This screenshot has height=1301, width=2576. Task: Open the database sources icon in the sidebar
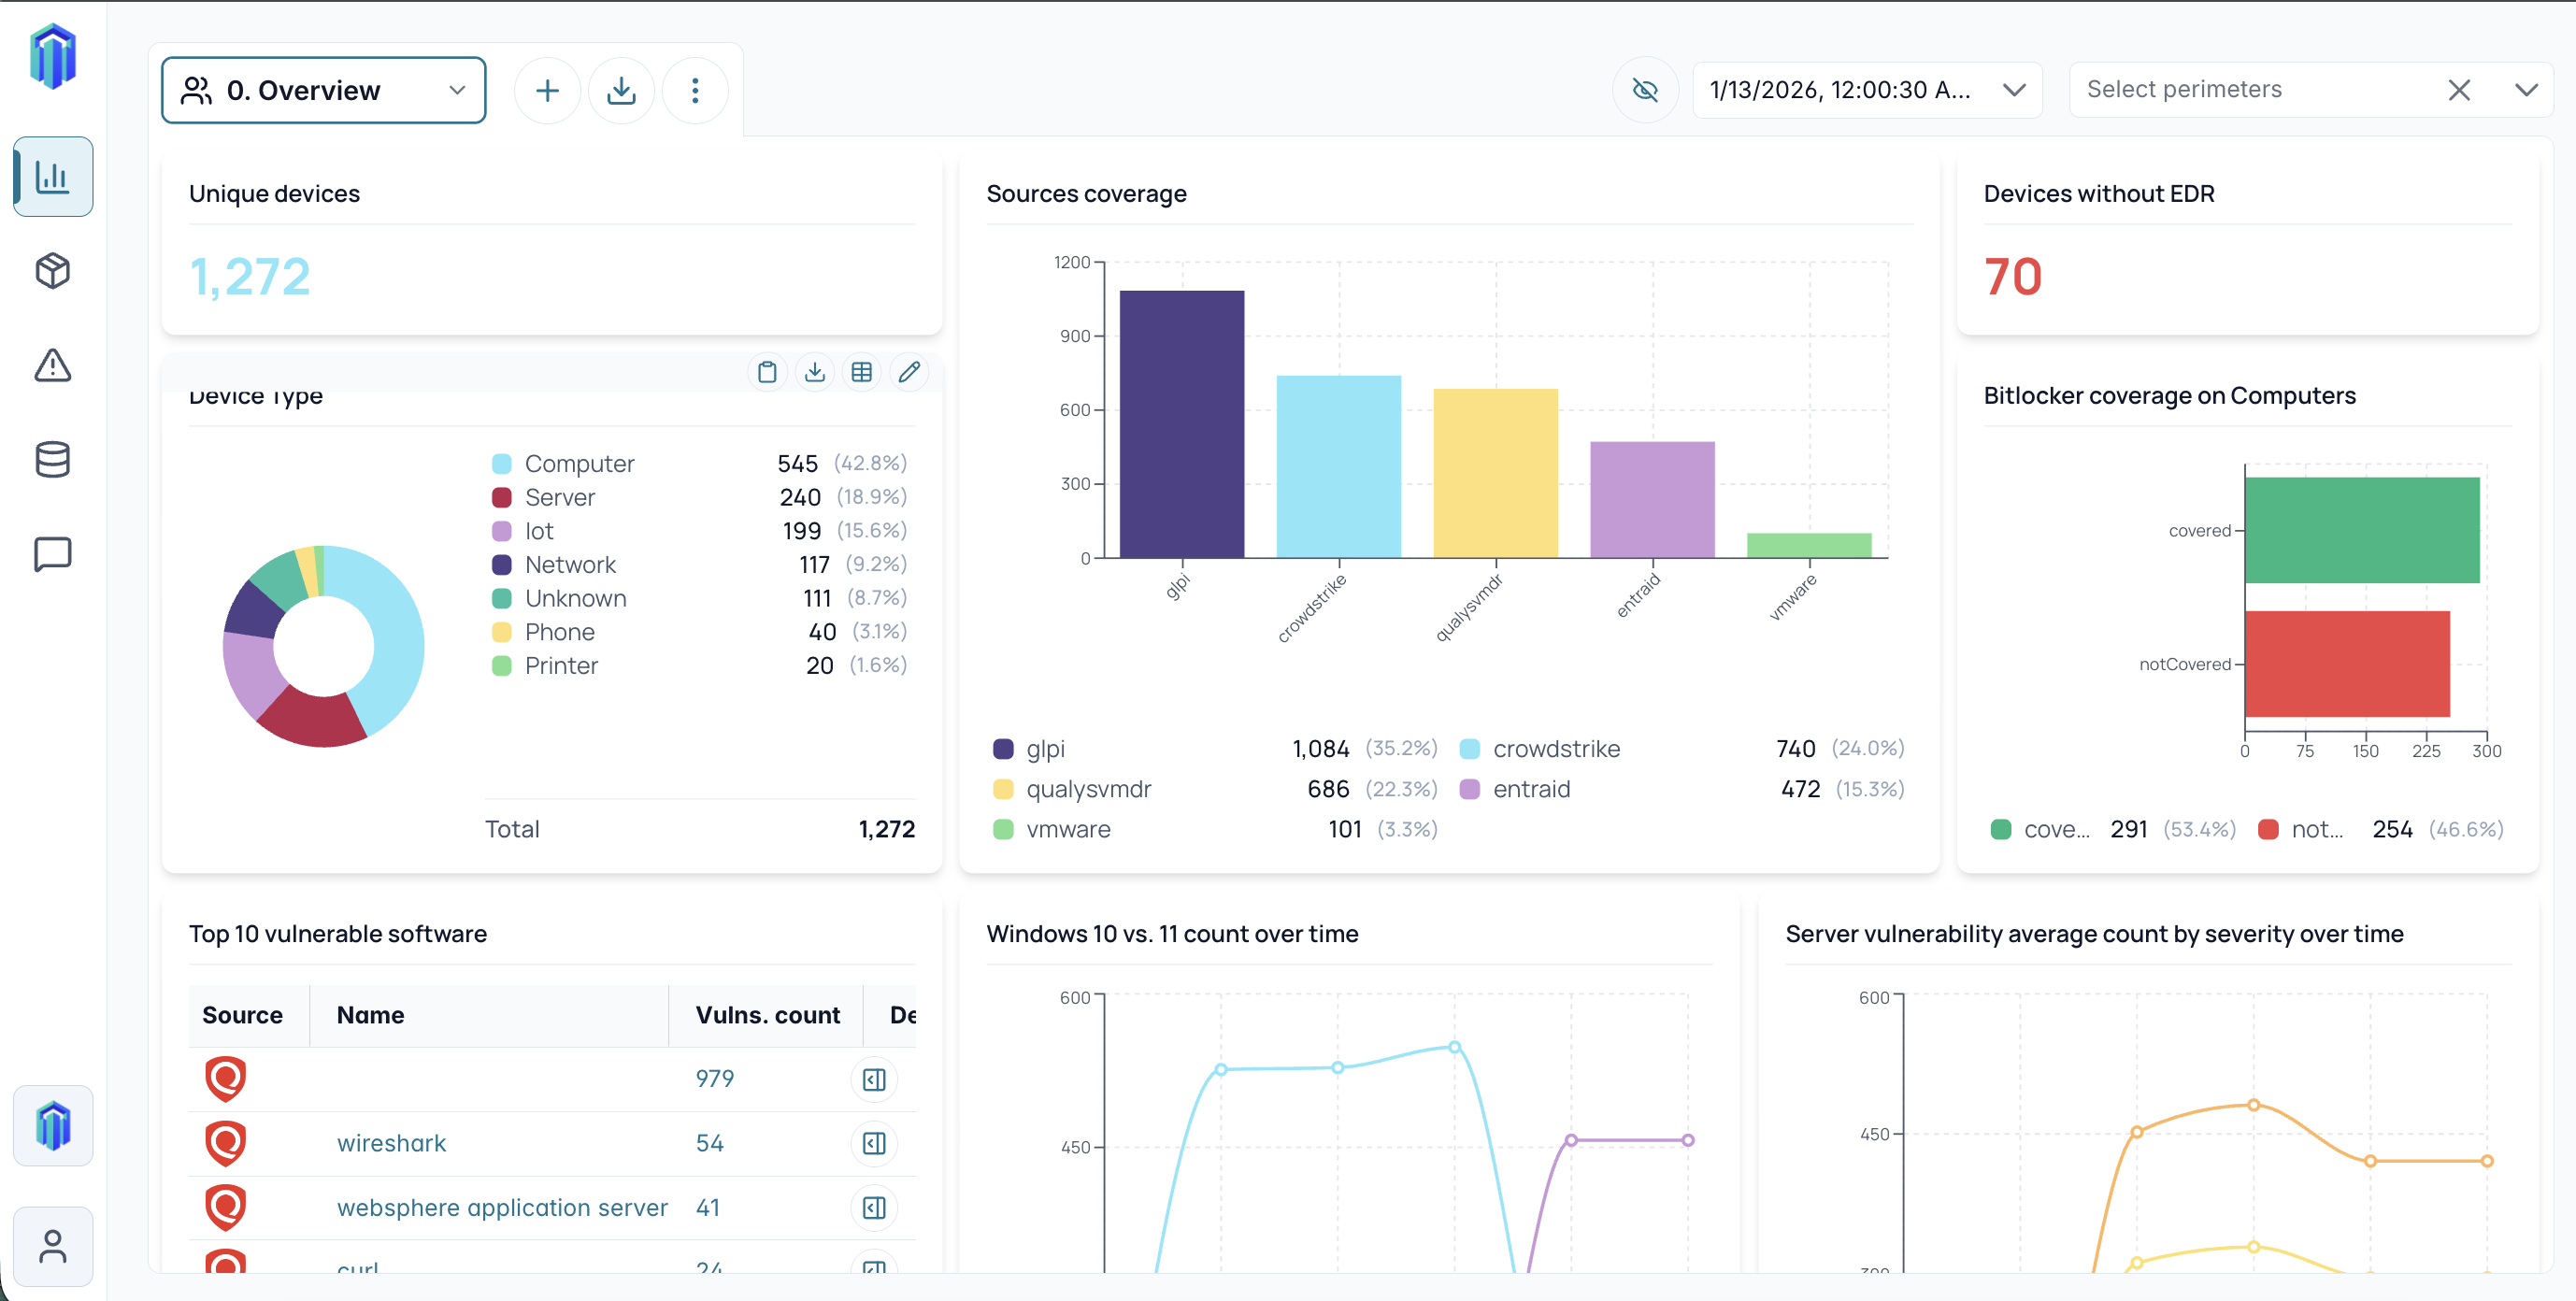pos(52,459)
